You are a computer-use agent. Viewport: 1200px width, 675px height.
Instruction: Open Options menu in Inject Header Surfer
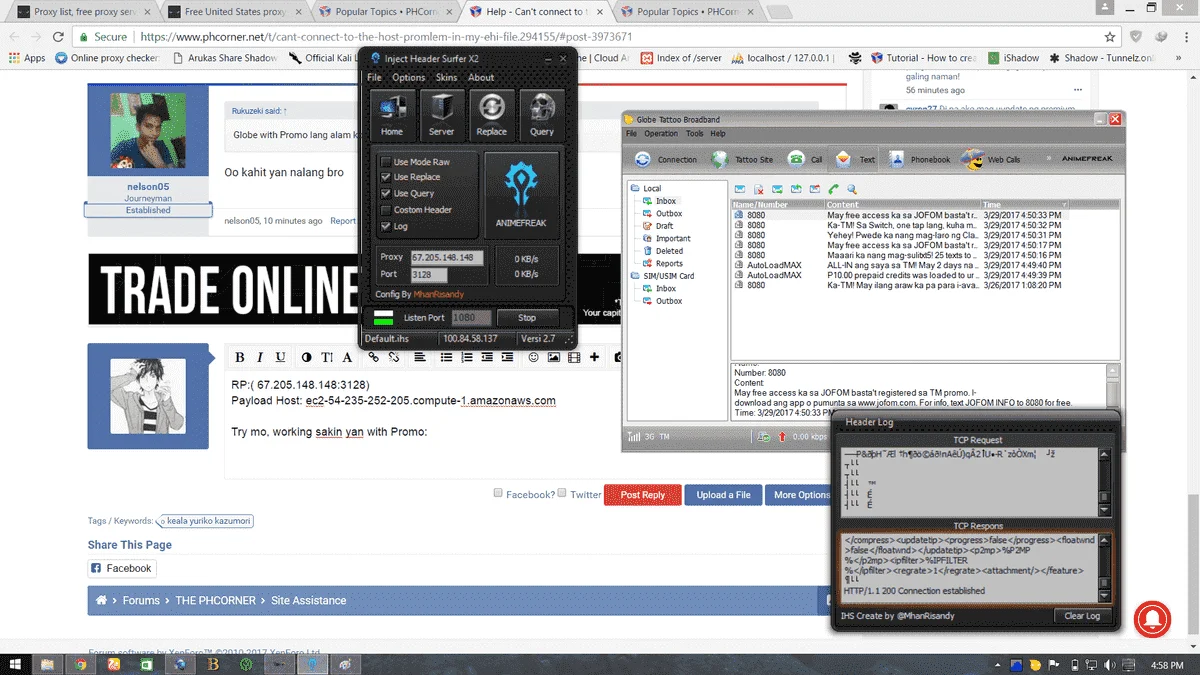pyautogui.click(x=408, y=77)
